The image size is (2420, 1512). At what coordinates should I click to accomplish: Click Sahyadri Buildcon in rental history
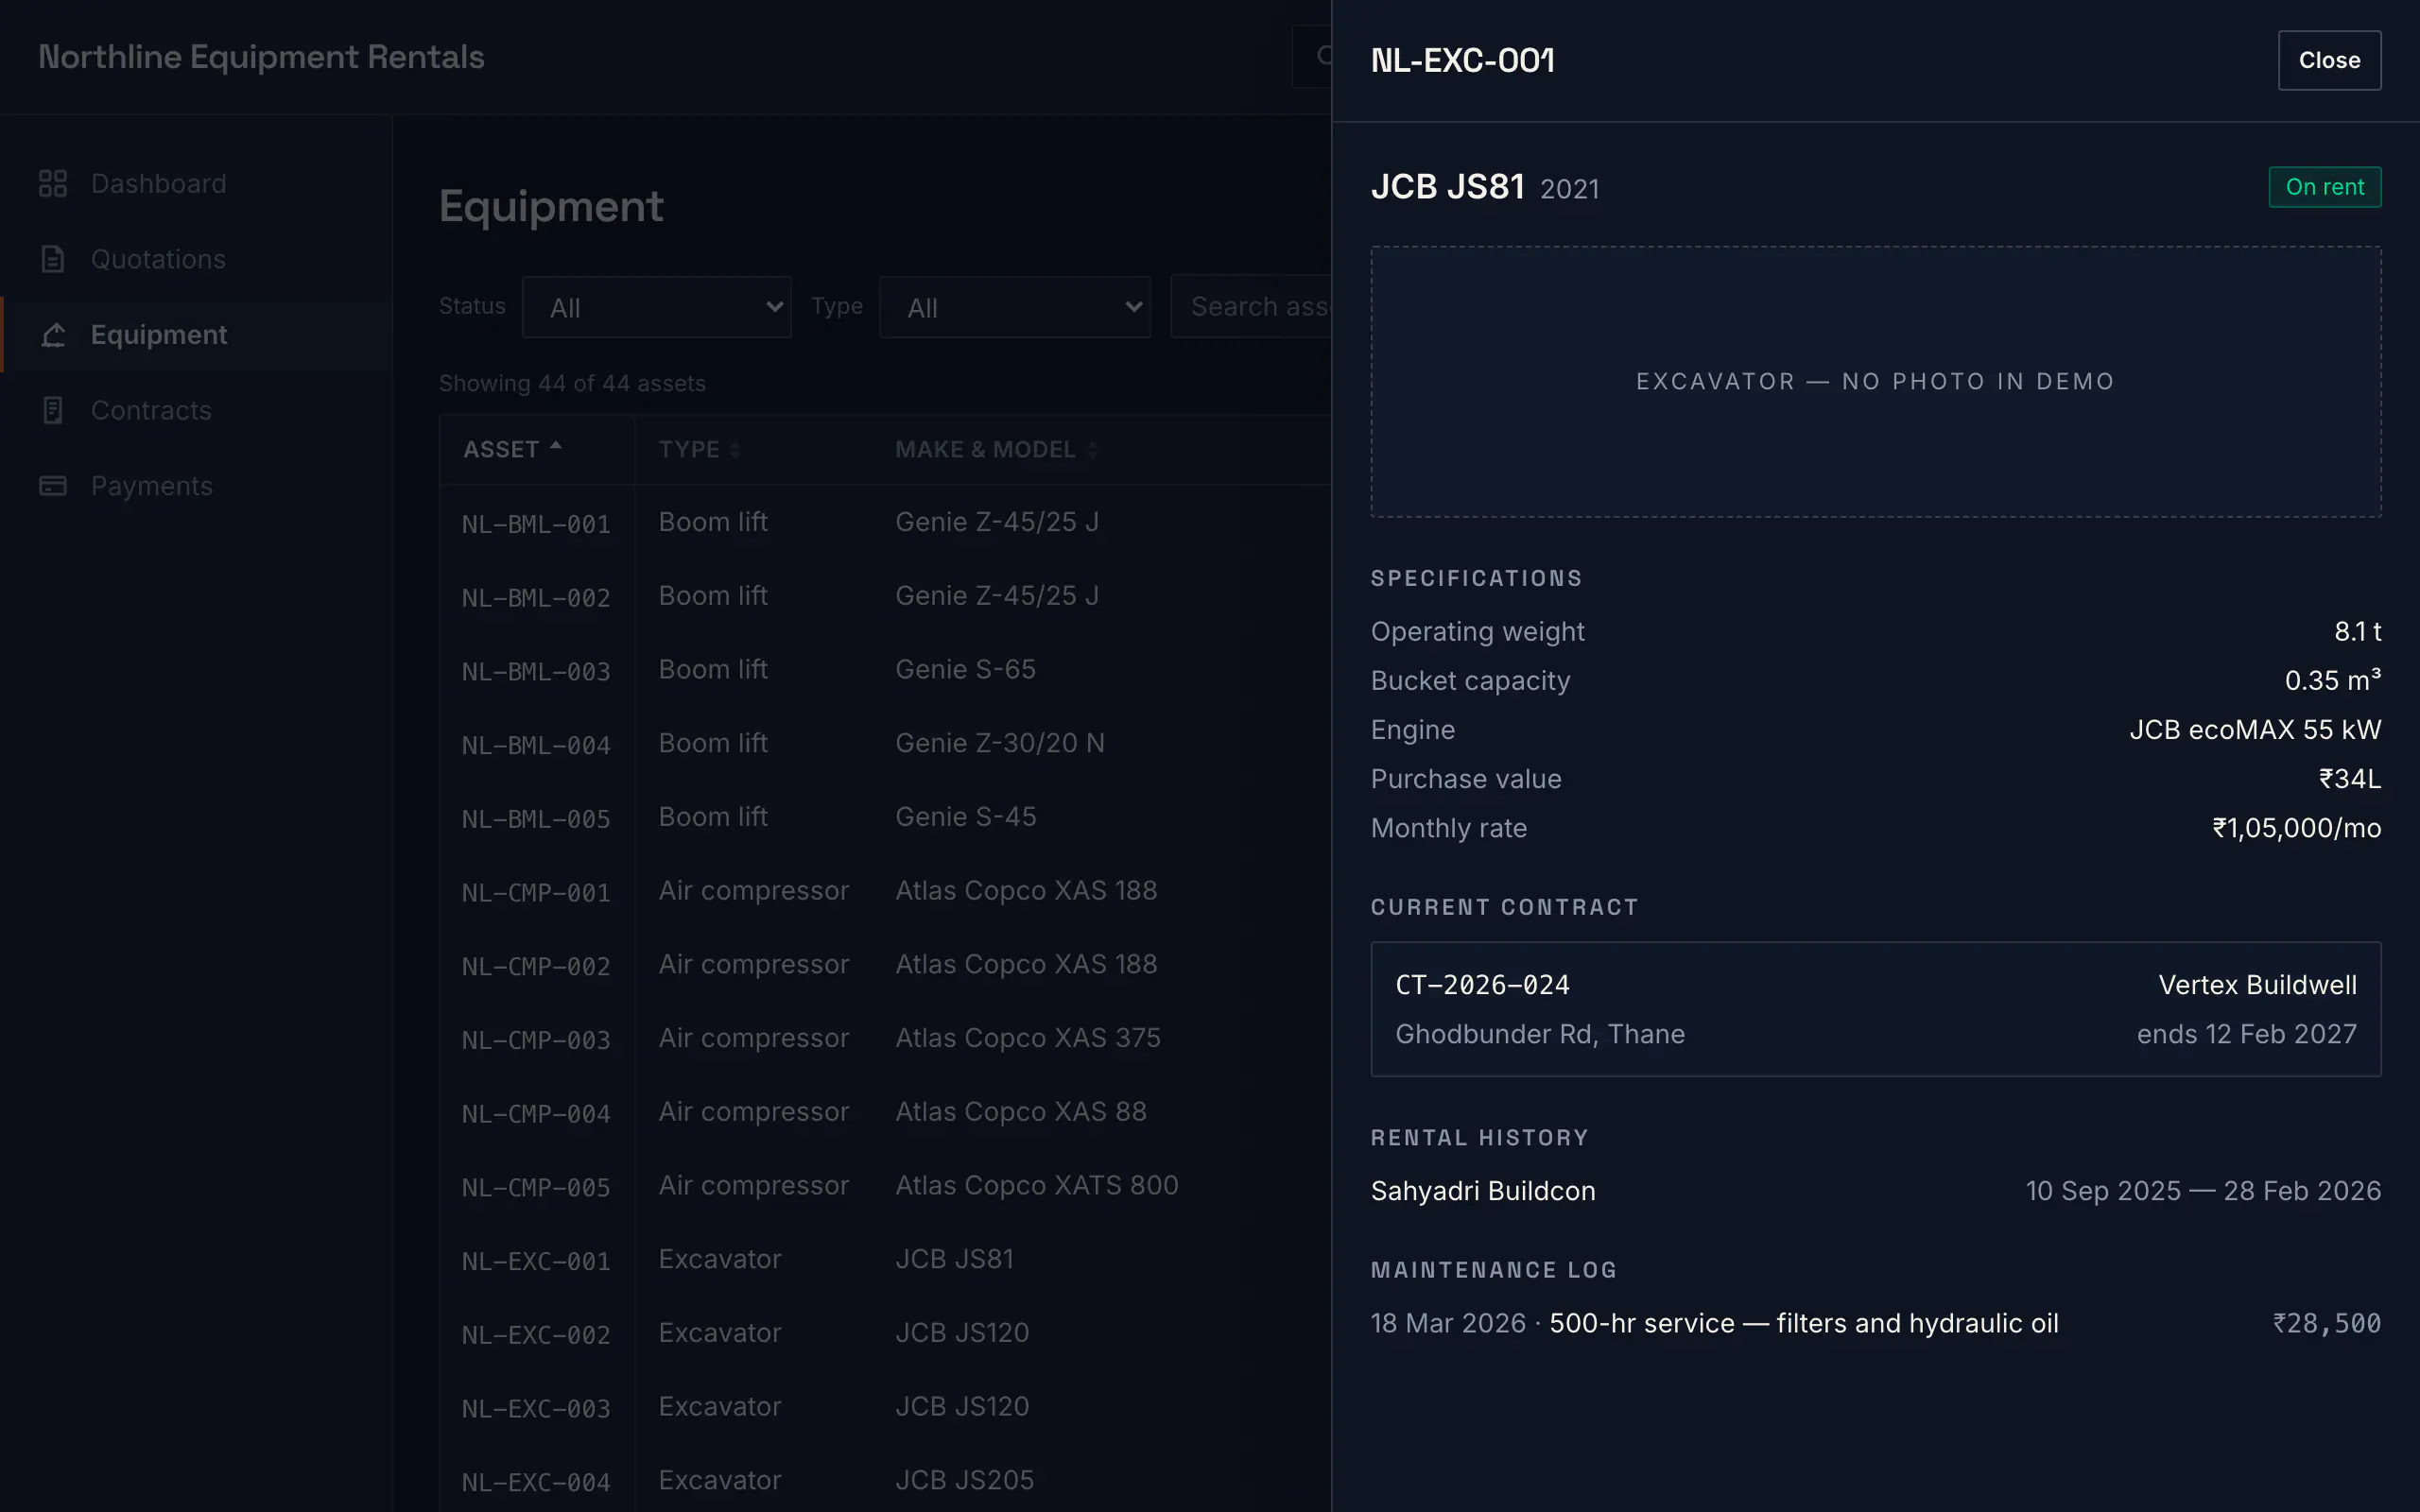[1483, 1191]
